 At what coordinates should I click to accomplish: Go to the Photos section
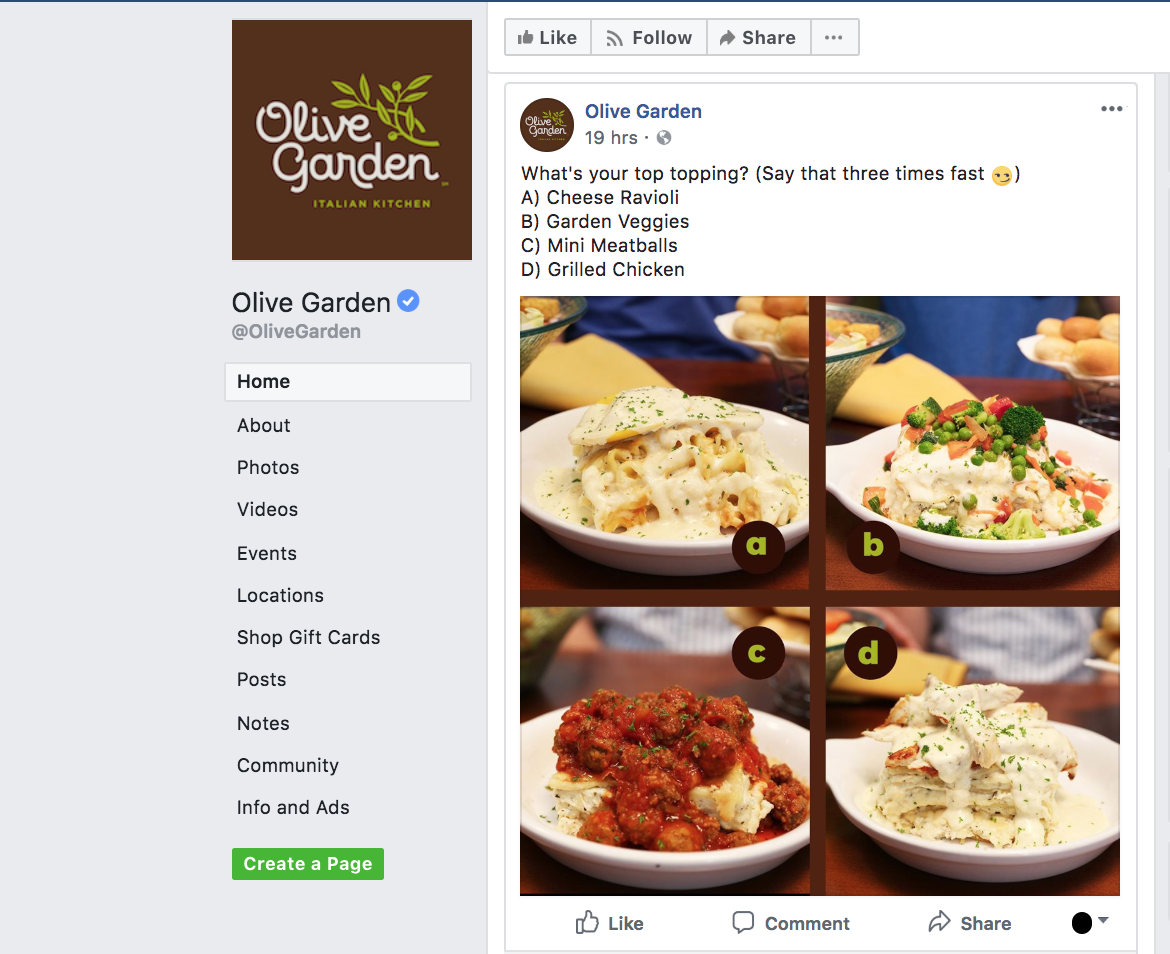coord(268,468)
